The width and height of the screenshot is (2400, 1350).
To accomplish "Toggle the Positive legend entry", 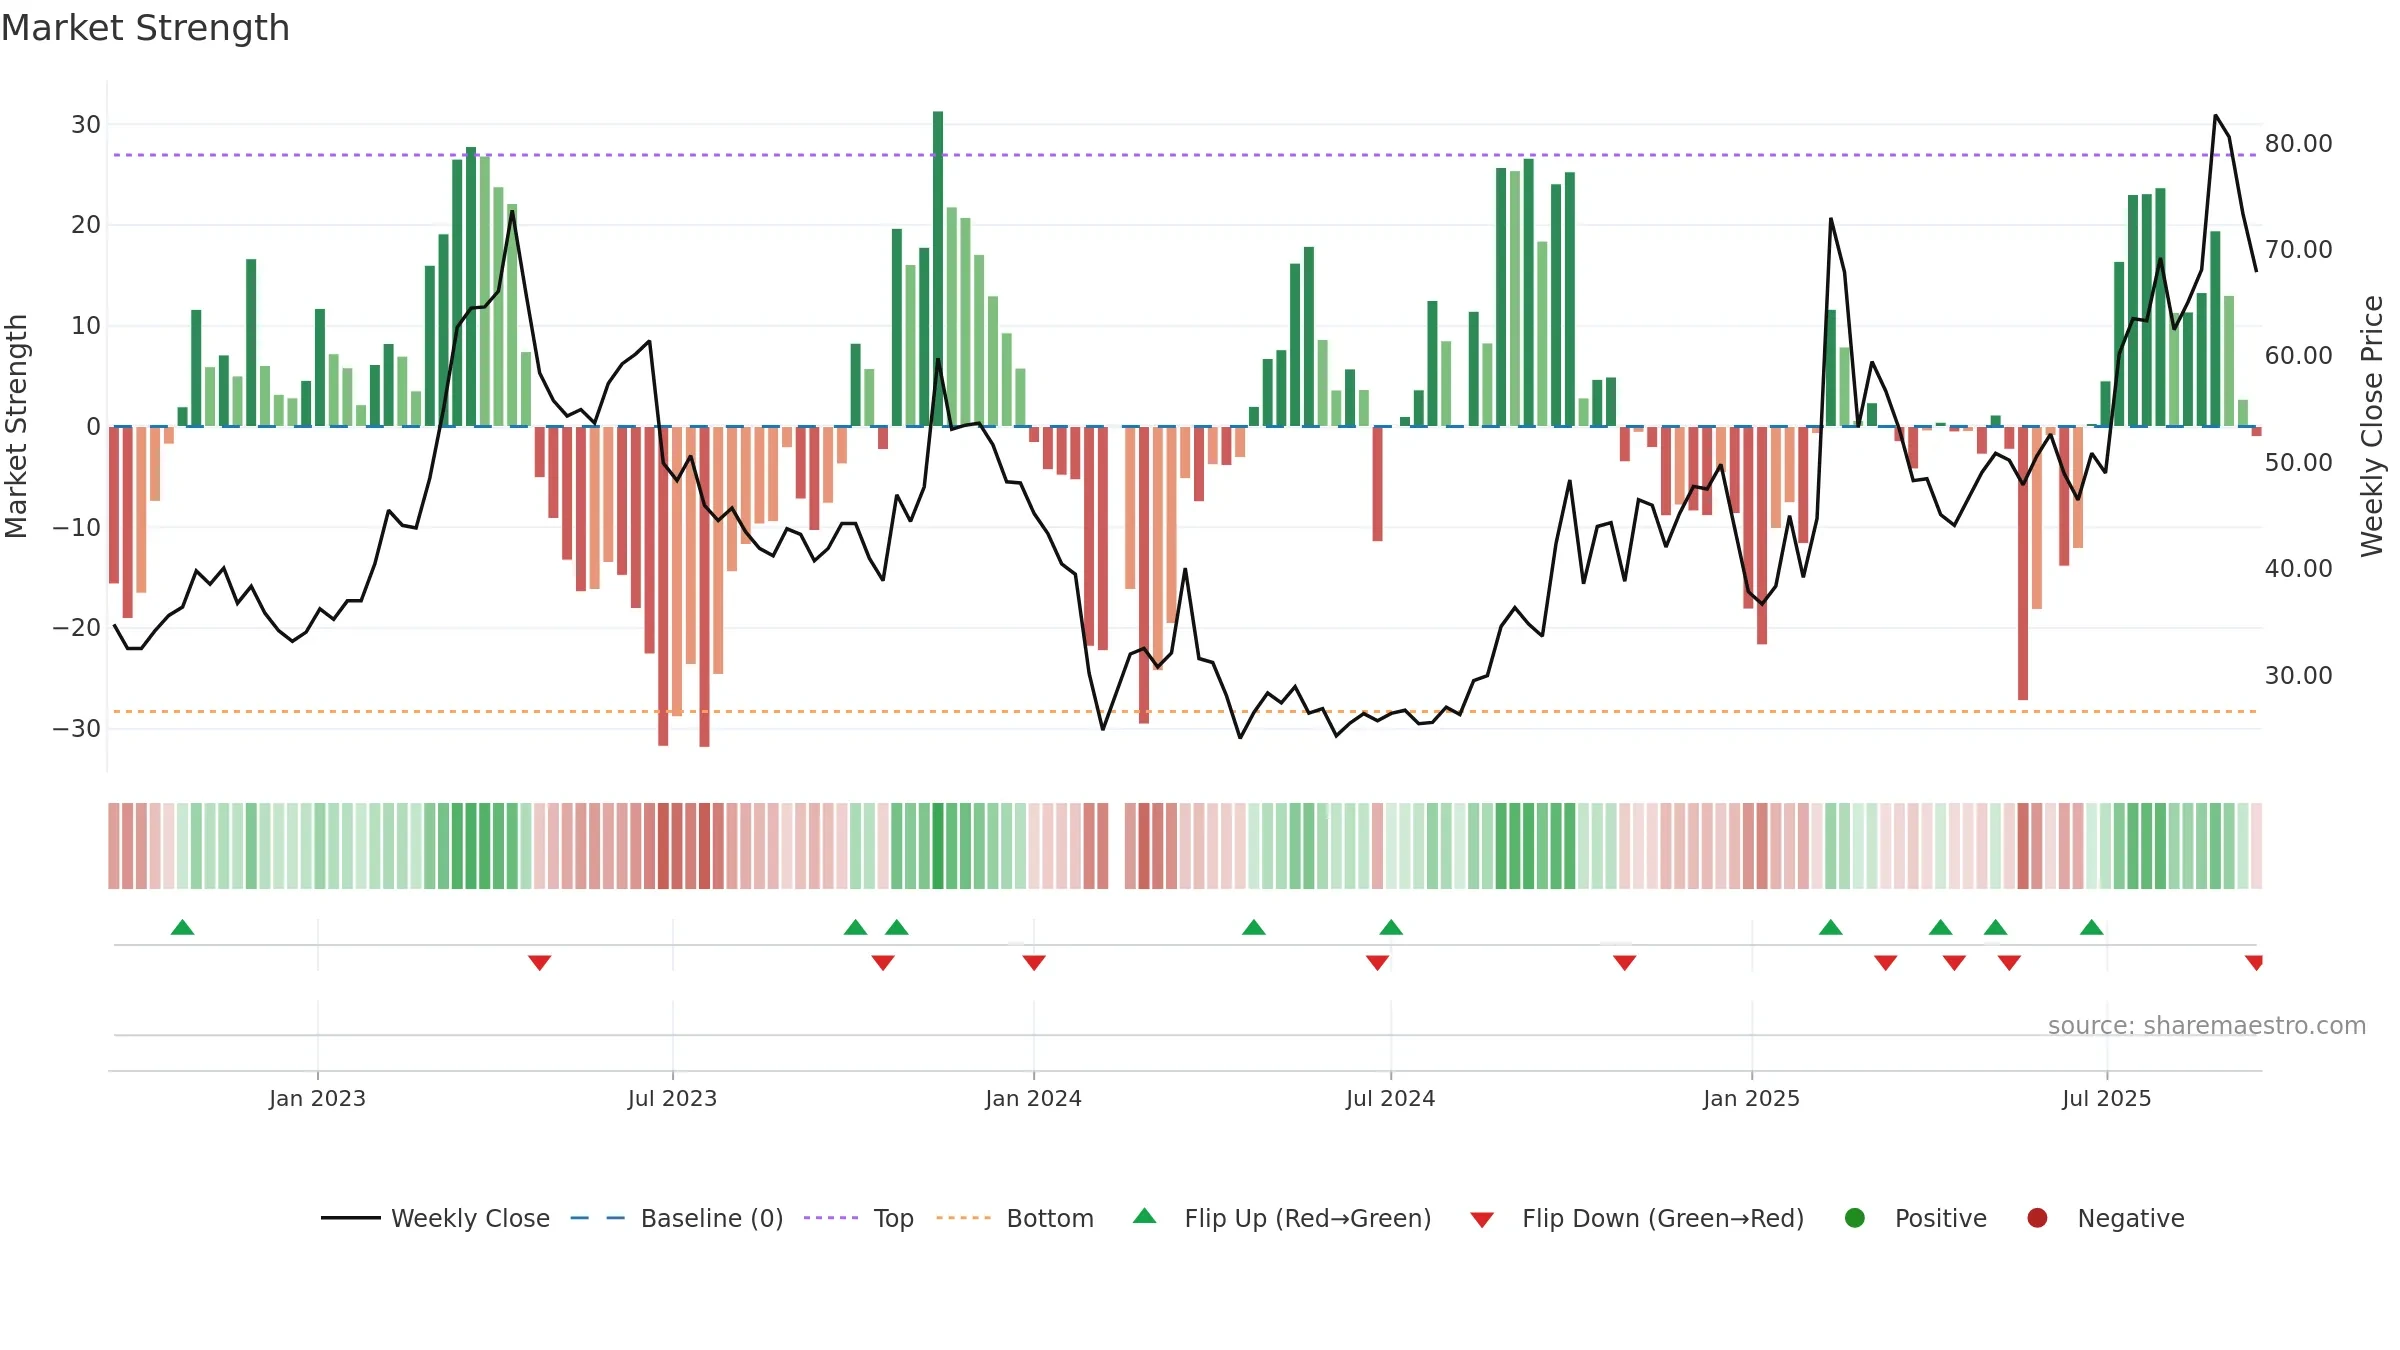I will tap(1916, 1218).
